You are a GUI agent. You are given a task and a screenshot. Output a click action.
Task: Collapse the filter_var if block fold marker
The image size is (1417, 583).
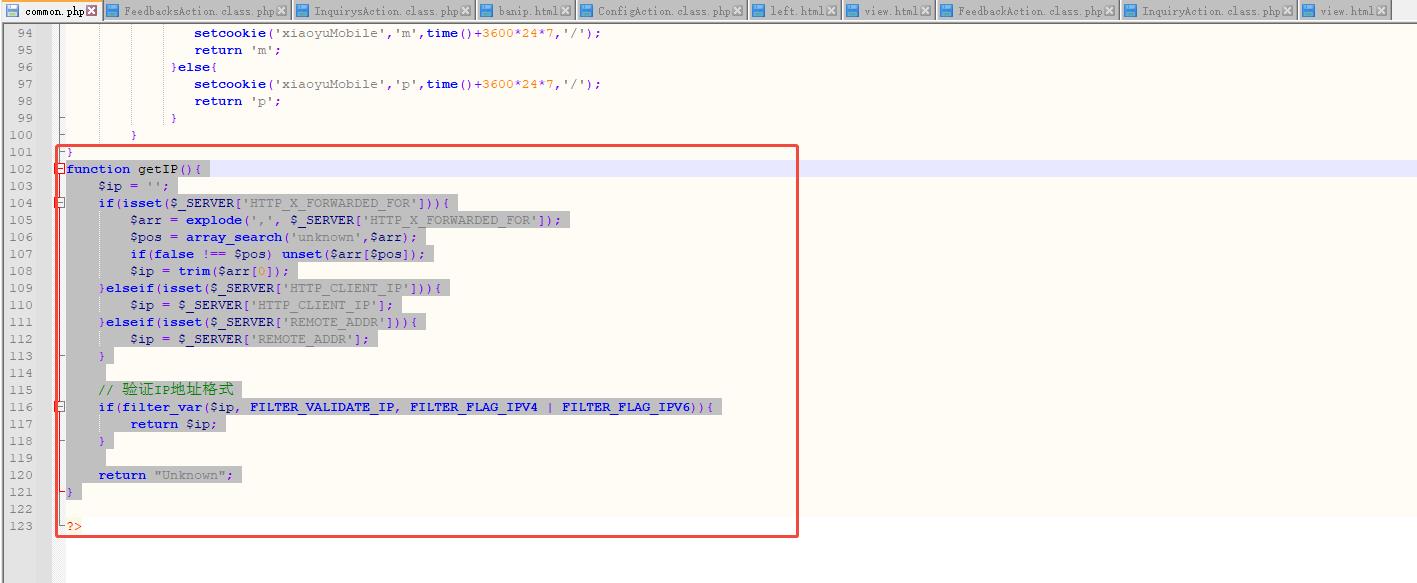[x=61, y=407]
